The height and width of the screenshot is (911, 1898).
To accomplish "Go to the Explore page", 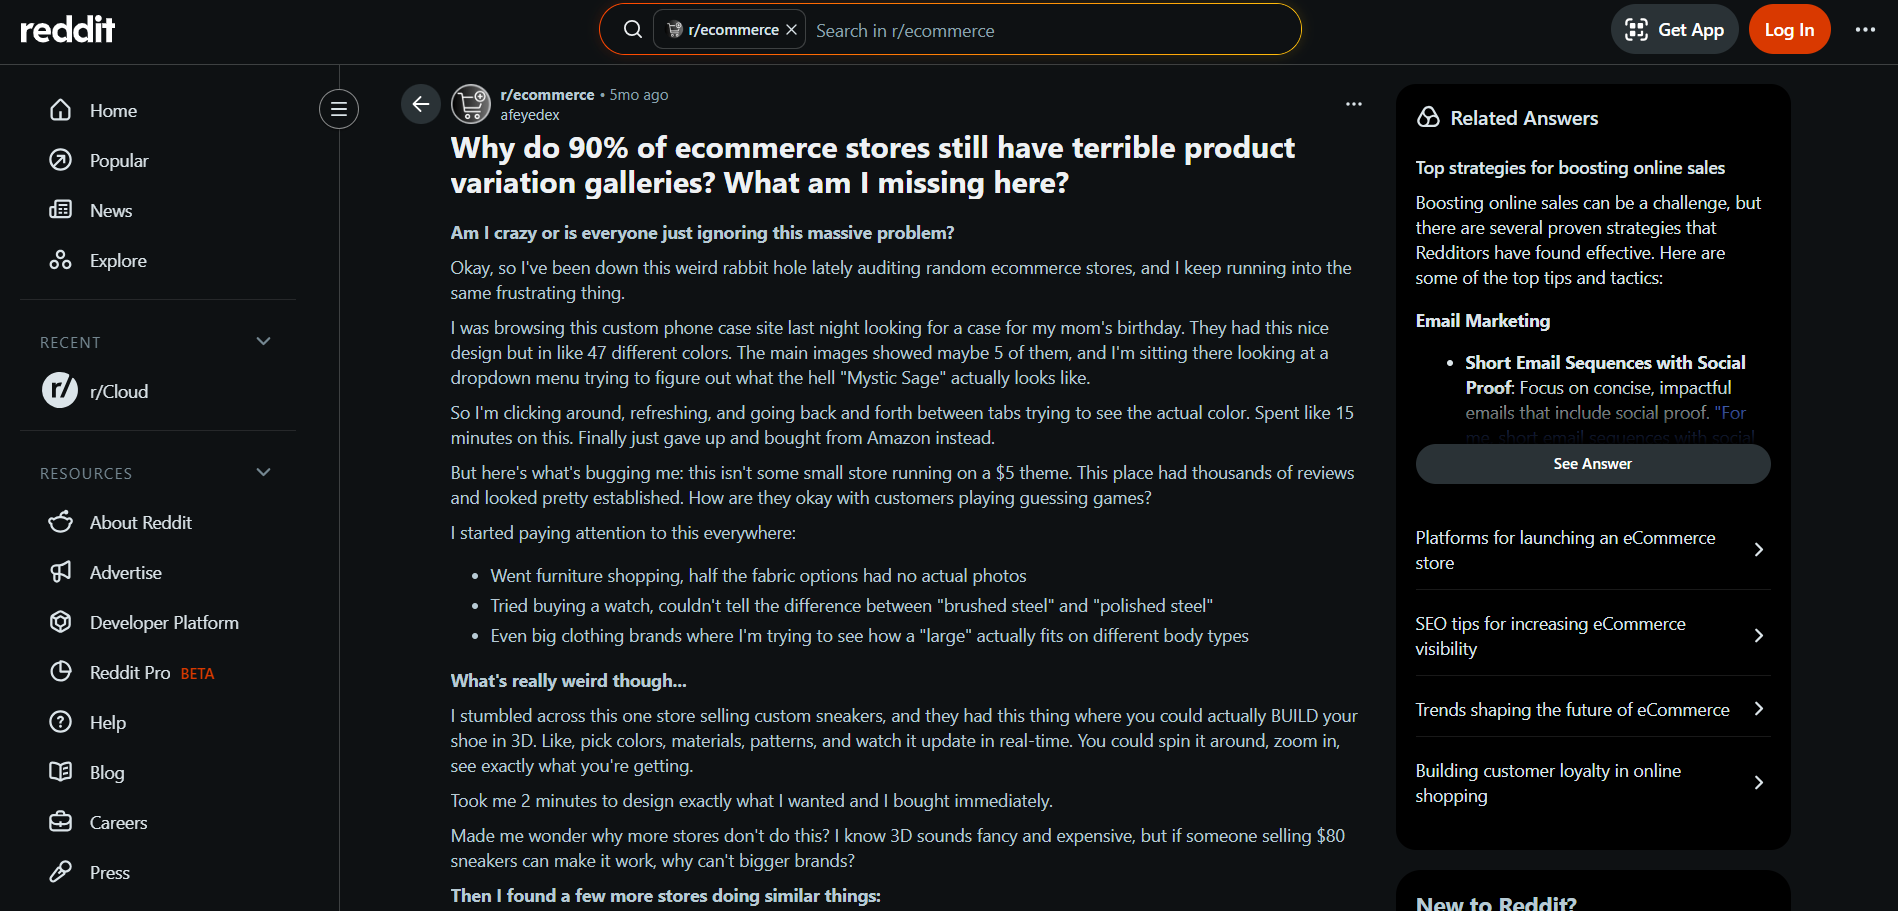I will (118, 261).
